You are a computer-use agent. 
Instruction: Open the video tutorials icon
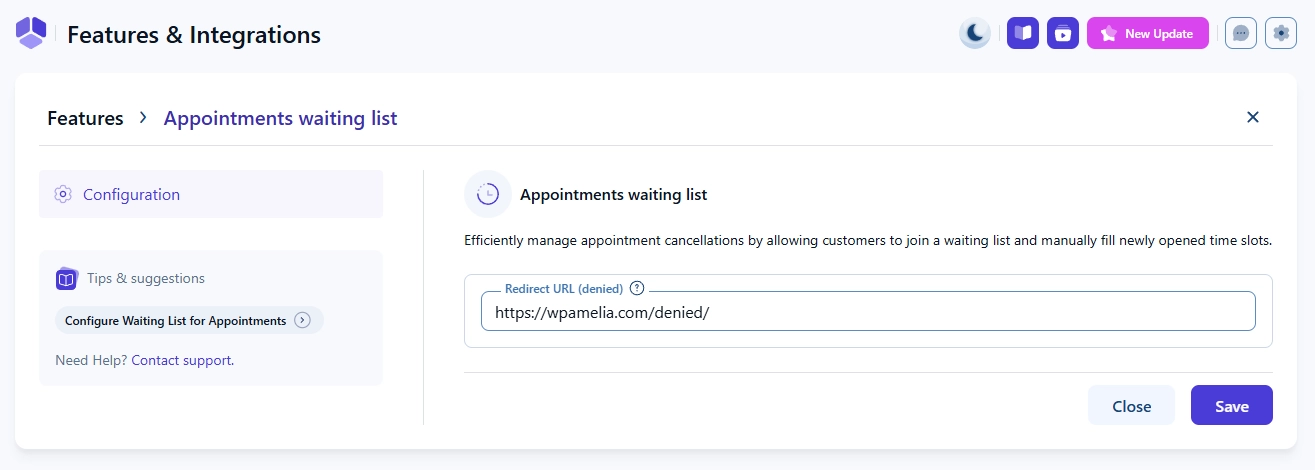click(1062, 33)
